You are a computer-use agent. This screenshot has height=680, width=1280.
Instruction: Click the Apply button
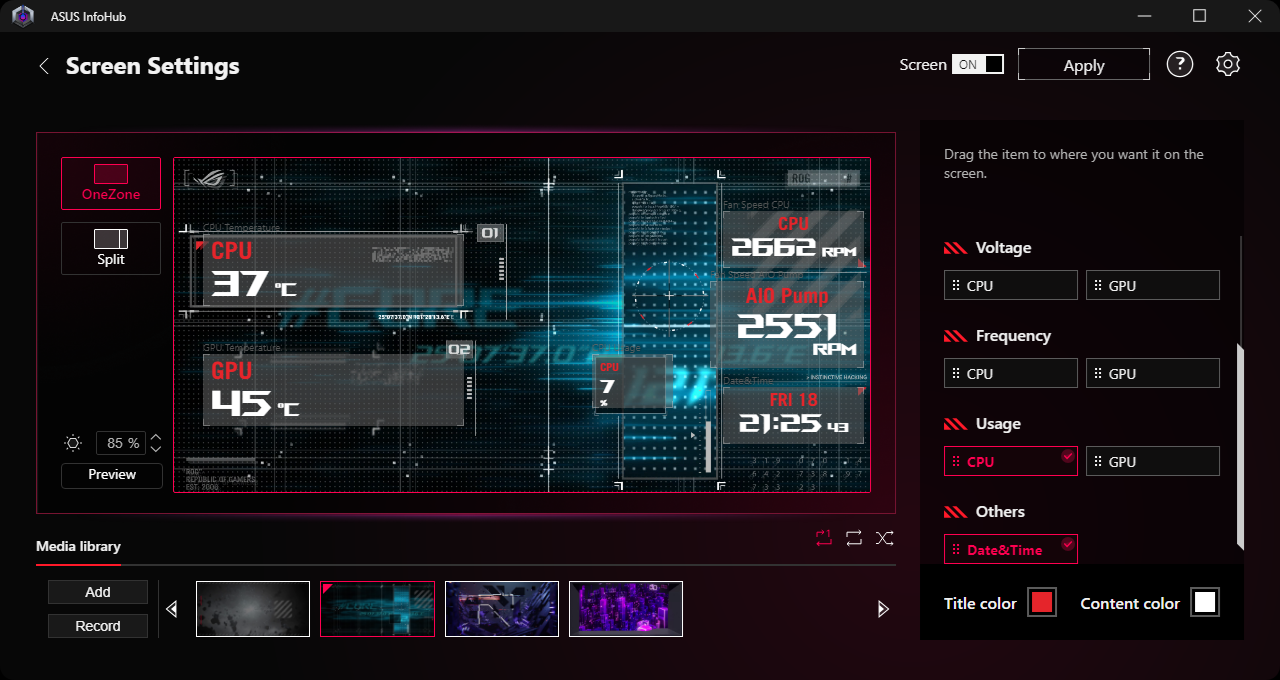coord(1084,65)
